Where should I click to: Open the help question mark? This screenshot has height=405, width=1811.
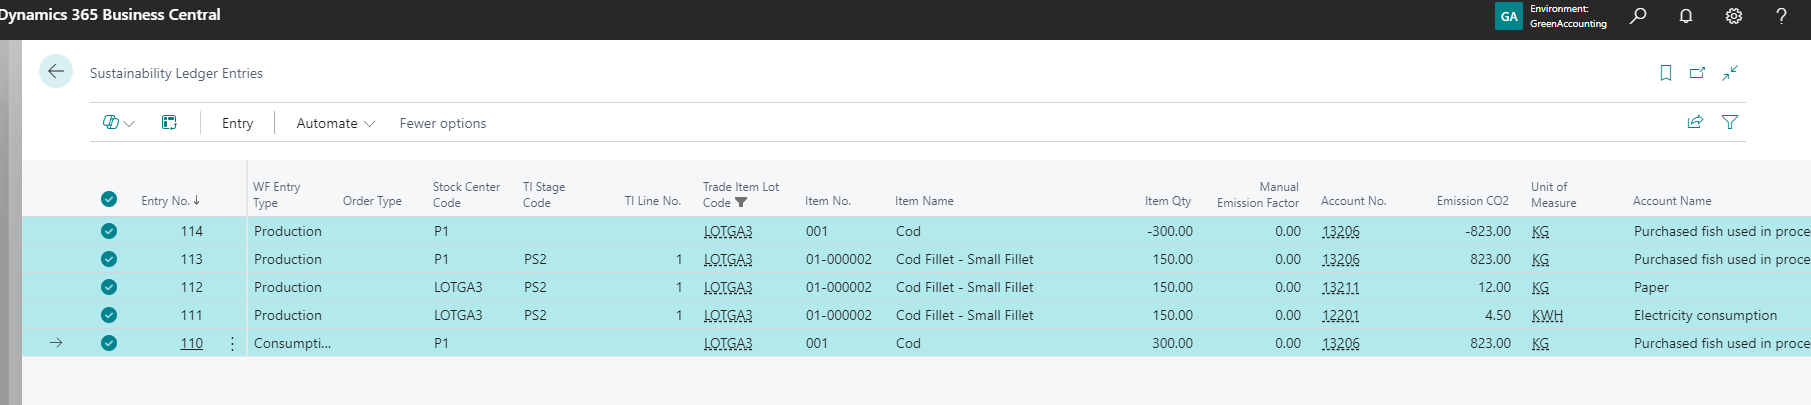click(x=1781, y=16)
